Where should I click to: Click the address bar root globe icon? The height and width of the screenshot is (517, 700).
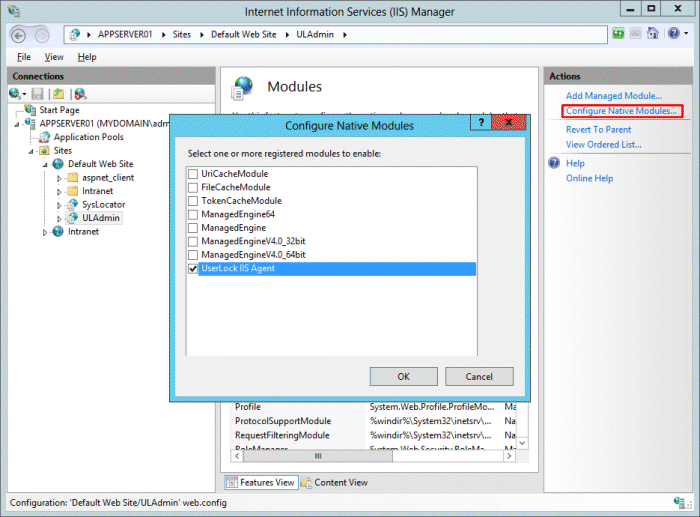(x=75, y=34)
